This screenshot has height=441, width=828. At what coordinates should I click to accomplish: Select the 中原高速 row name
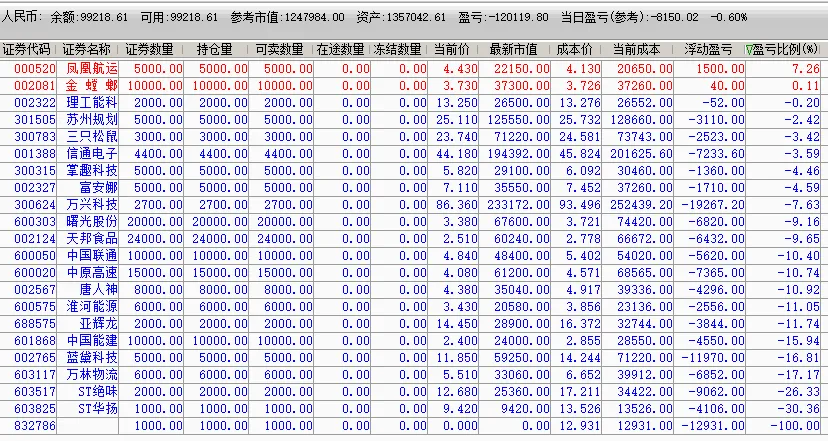pyautogui.click(x=92, y=273)
